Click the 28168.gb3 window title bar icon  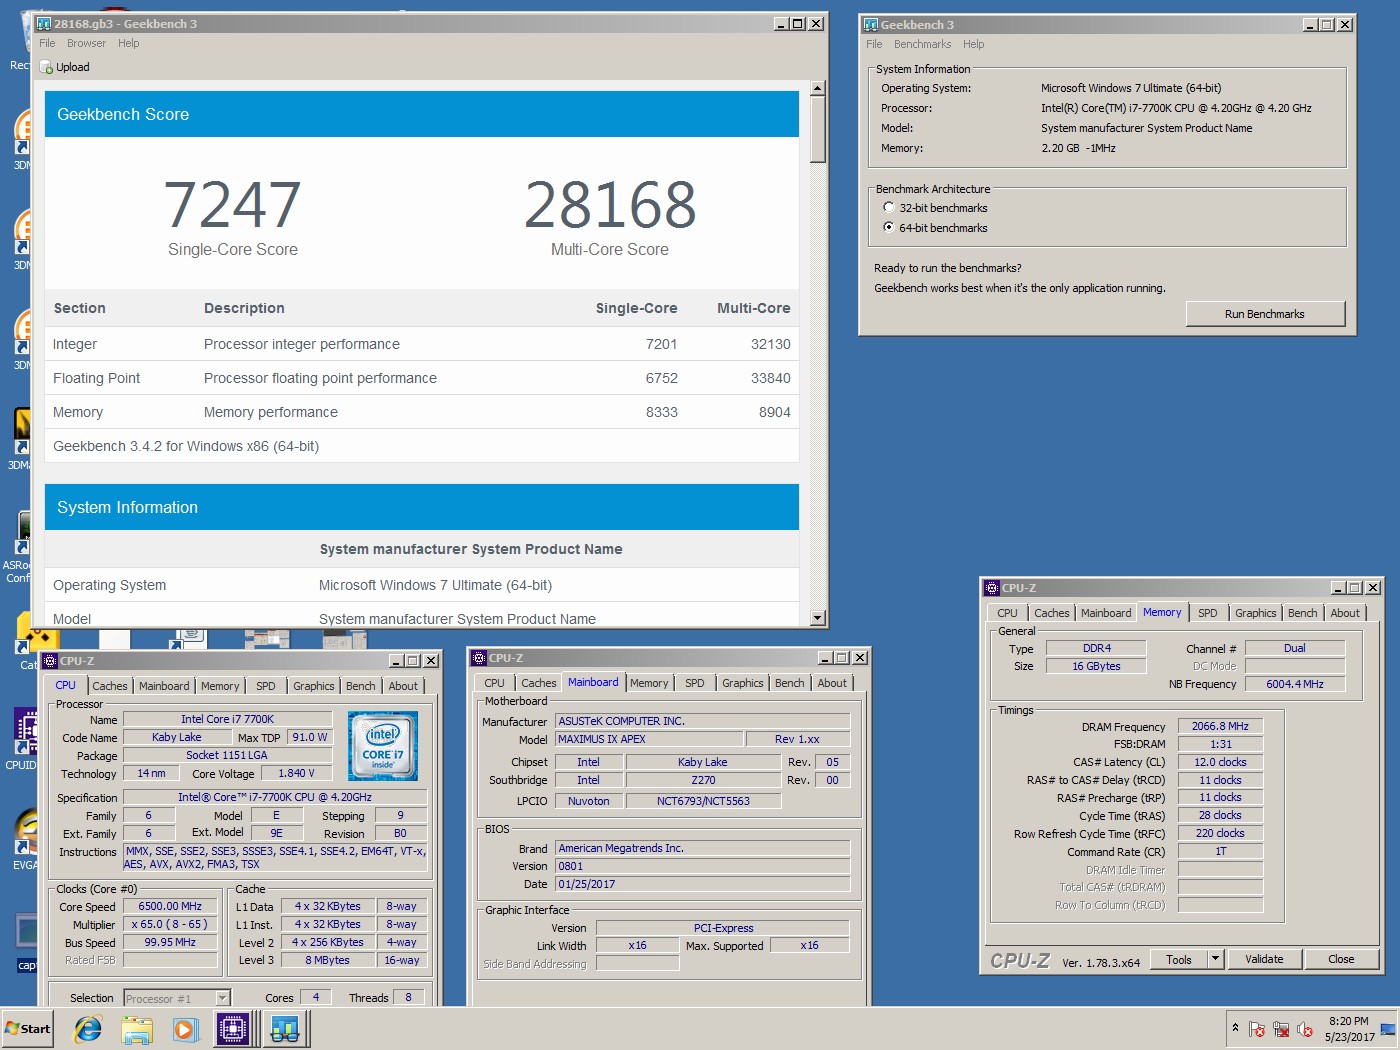point(44,24)
